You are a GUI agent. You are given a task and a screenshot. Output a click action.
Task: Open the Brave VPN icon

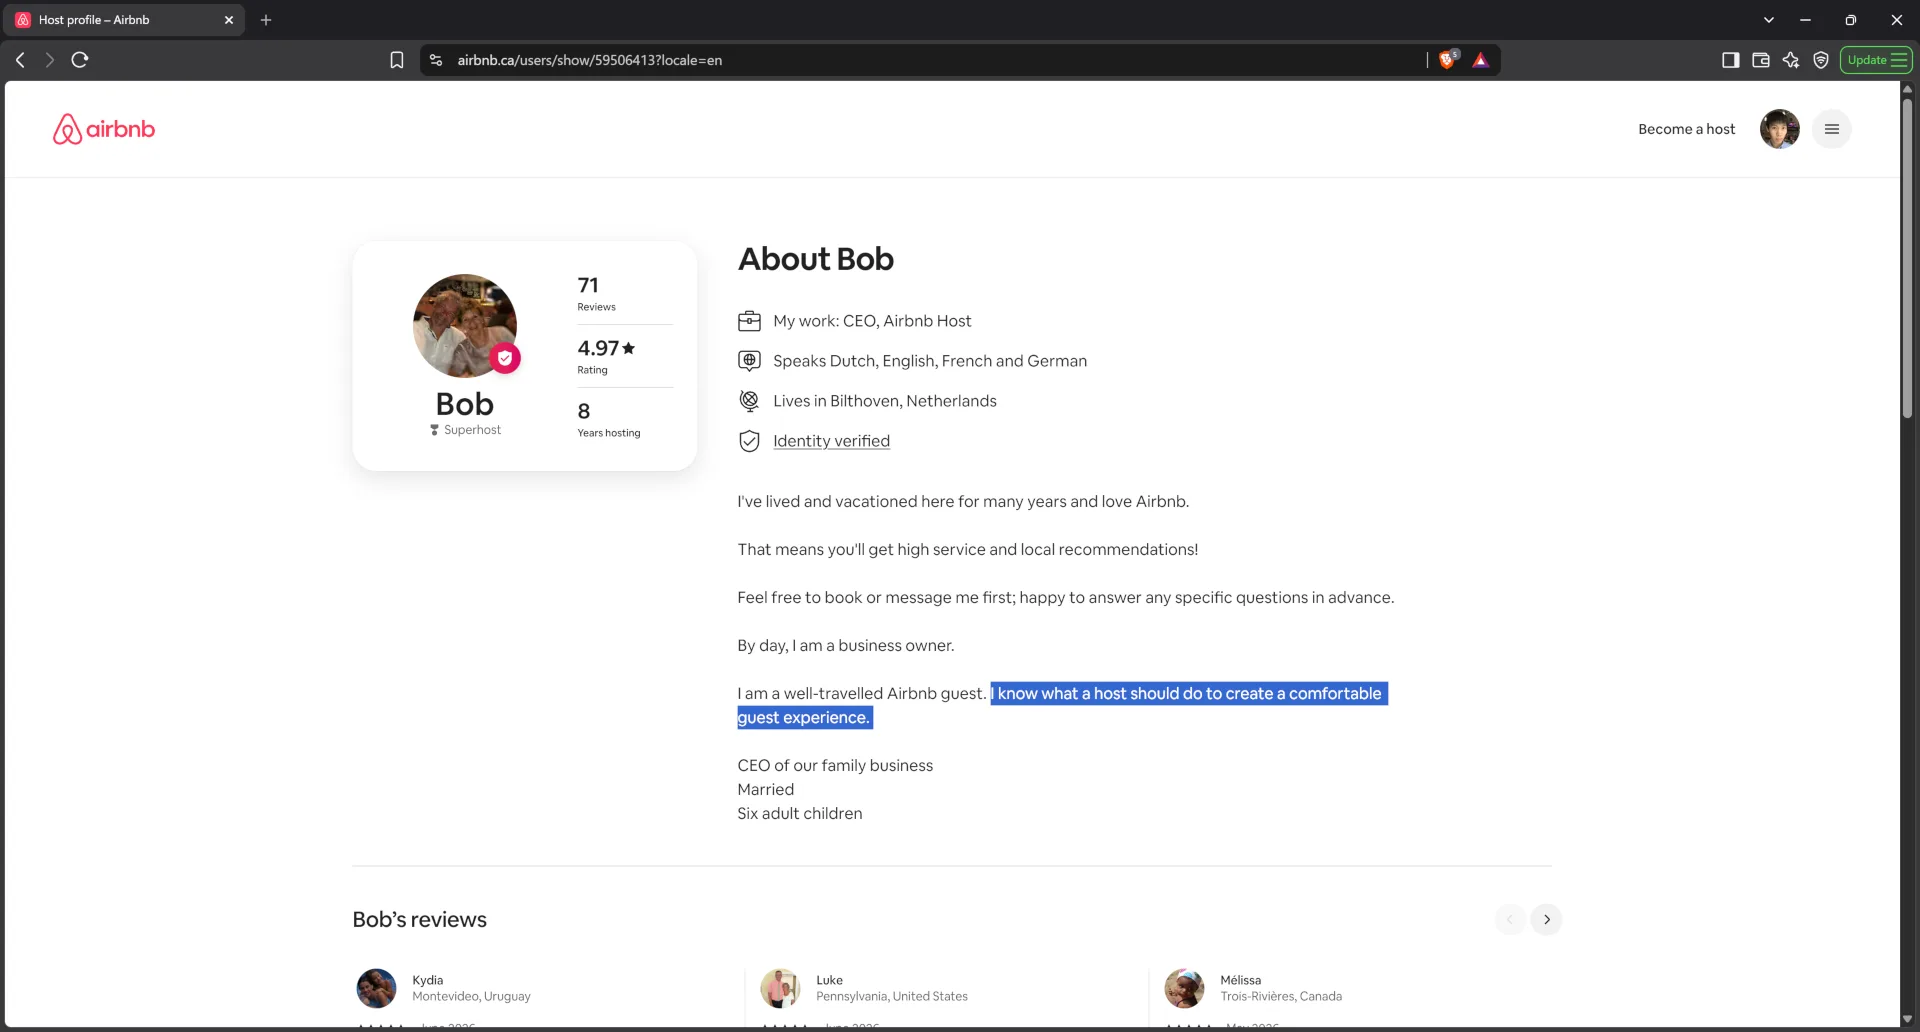(1821, 60)
